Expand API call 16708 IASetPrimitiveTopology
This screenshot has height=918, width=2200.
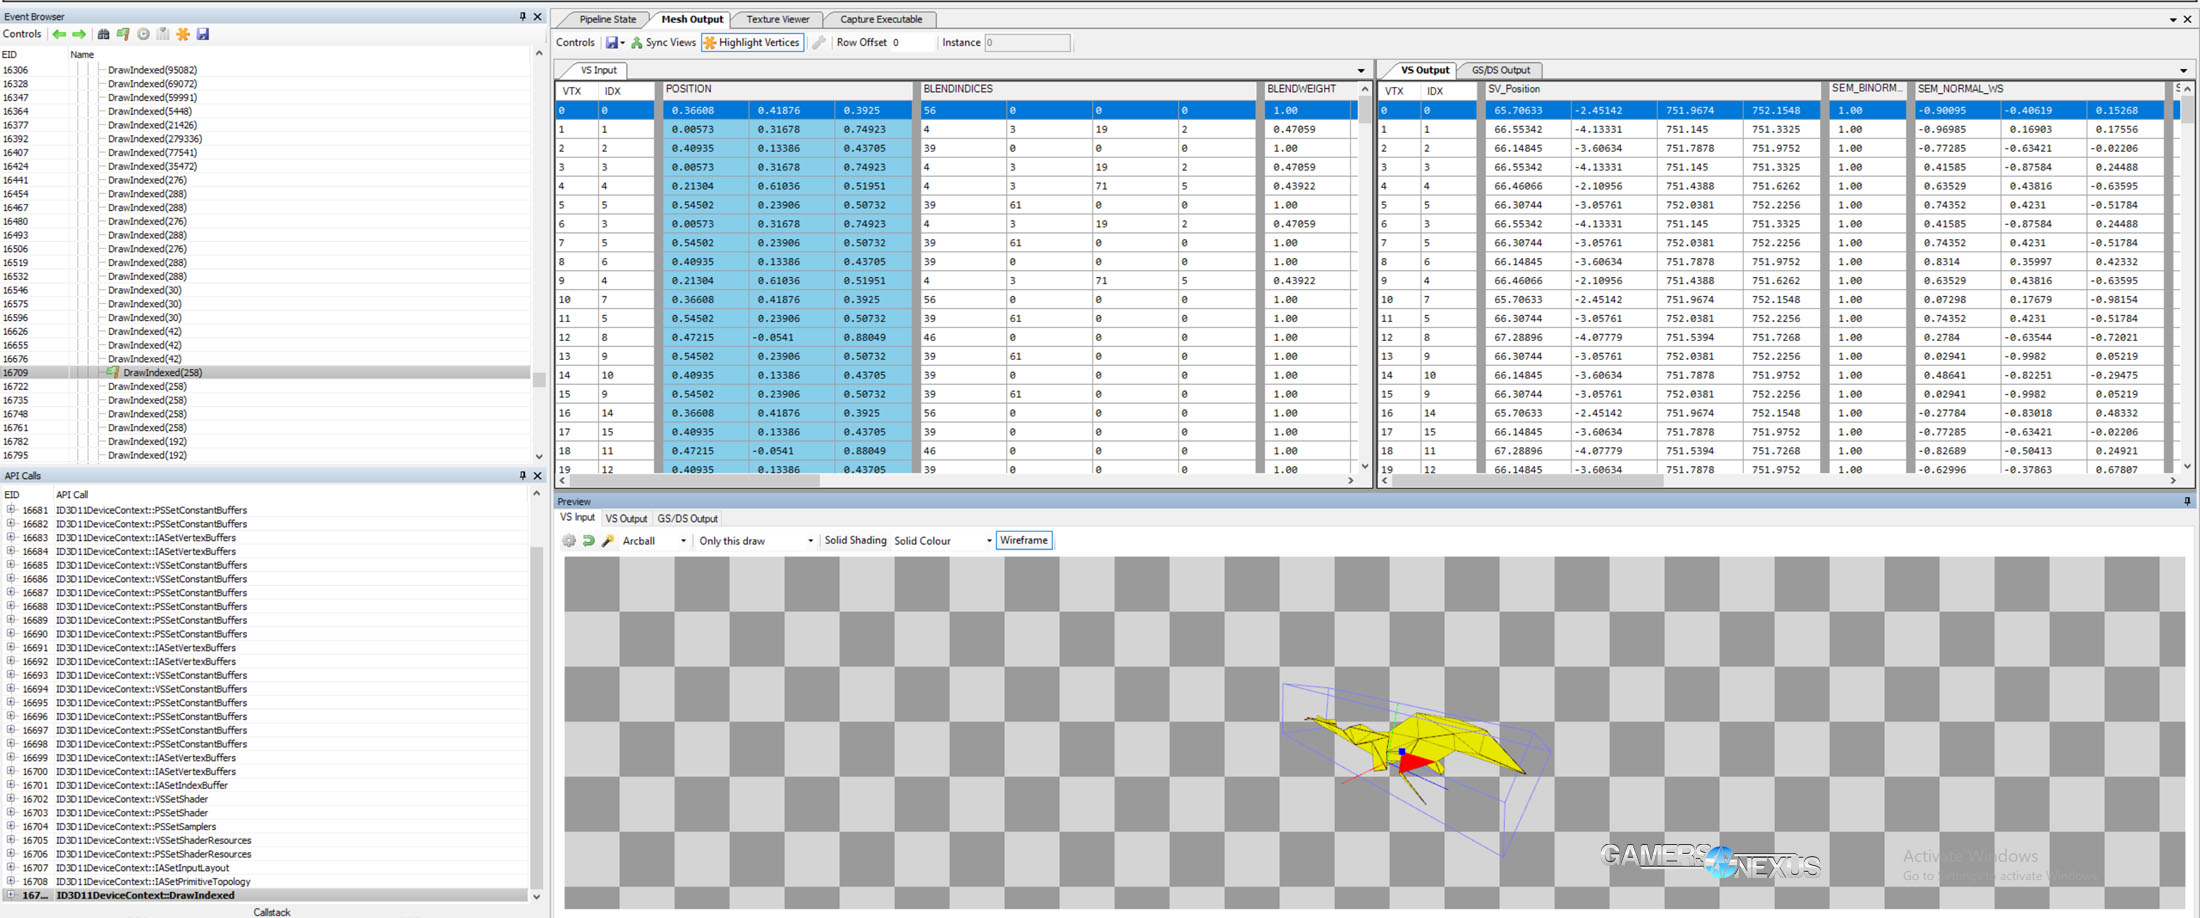pyautogui.click(x=11, y=881)
